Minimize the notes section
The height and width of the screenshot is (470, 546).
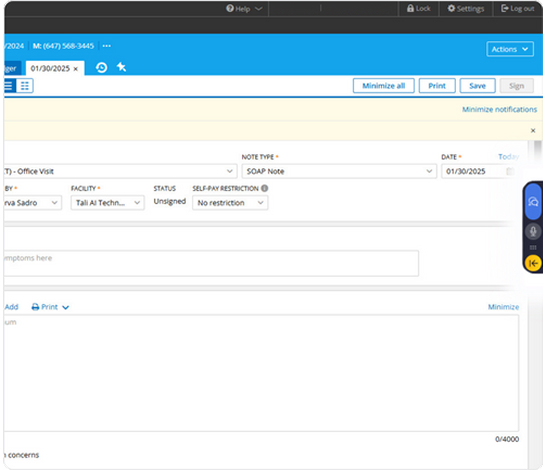[x=503, y=307]
